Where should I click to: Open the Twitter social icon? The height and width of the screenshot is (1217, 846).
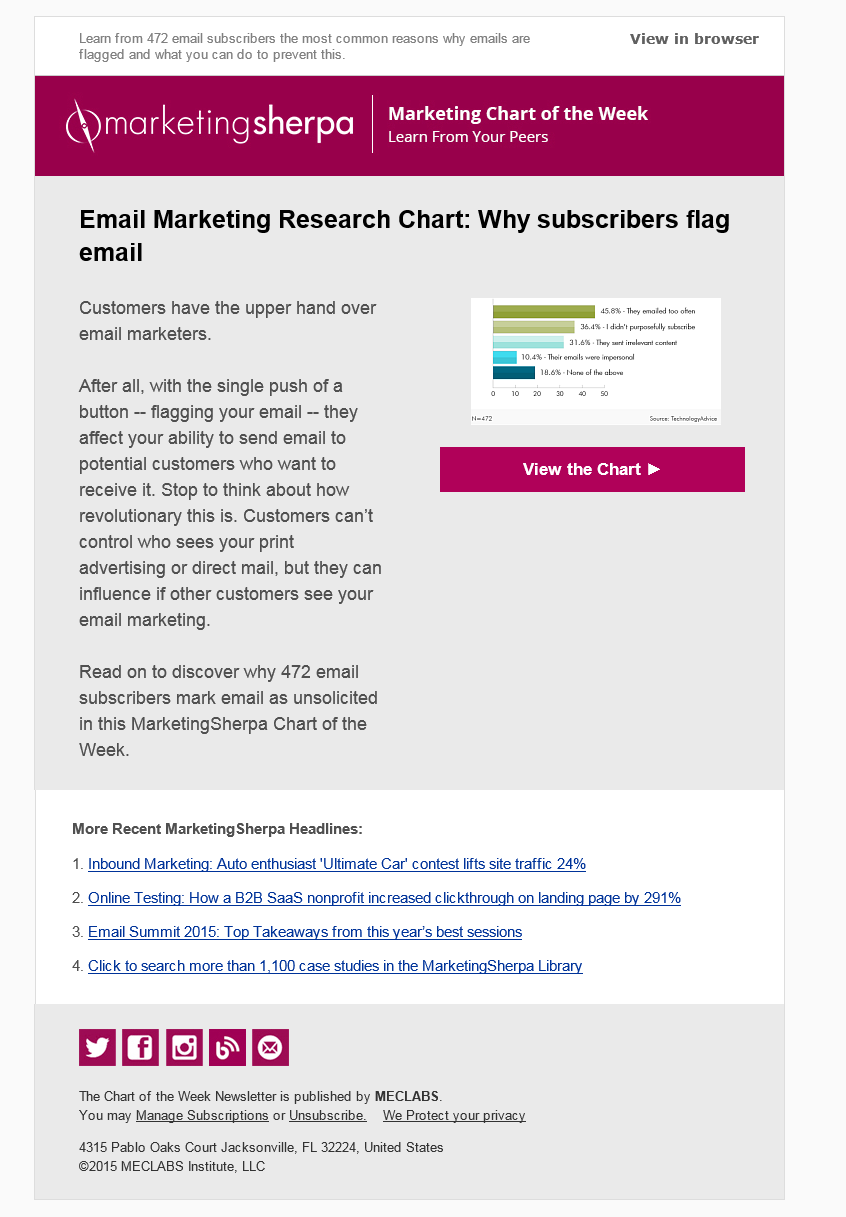click(x=97, y=1047)
